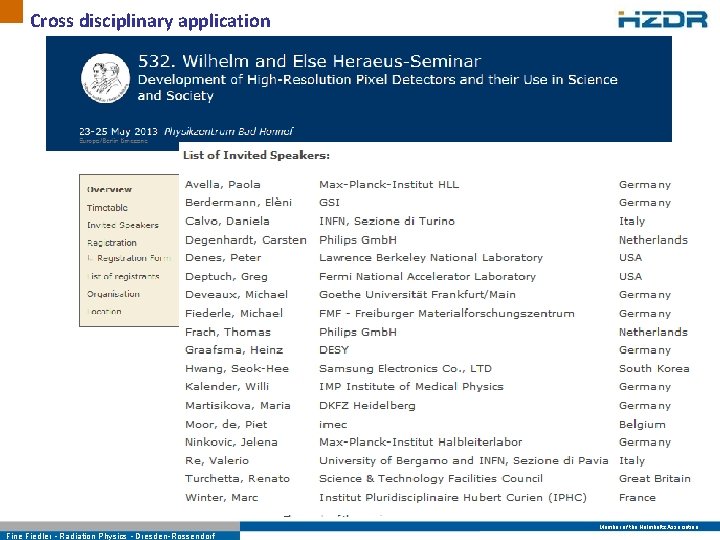The image size is (720, 540).
Task: Click institution 'imec'
Action: 333,424
